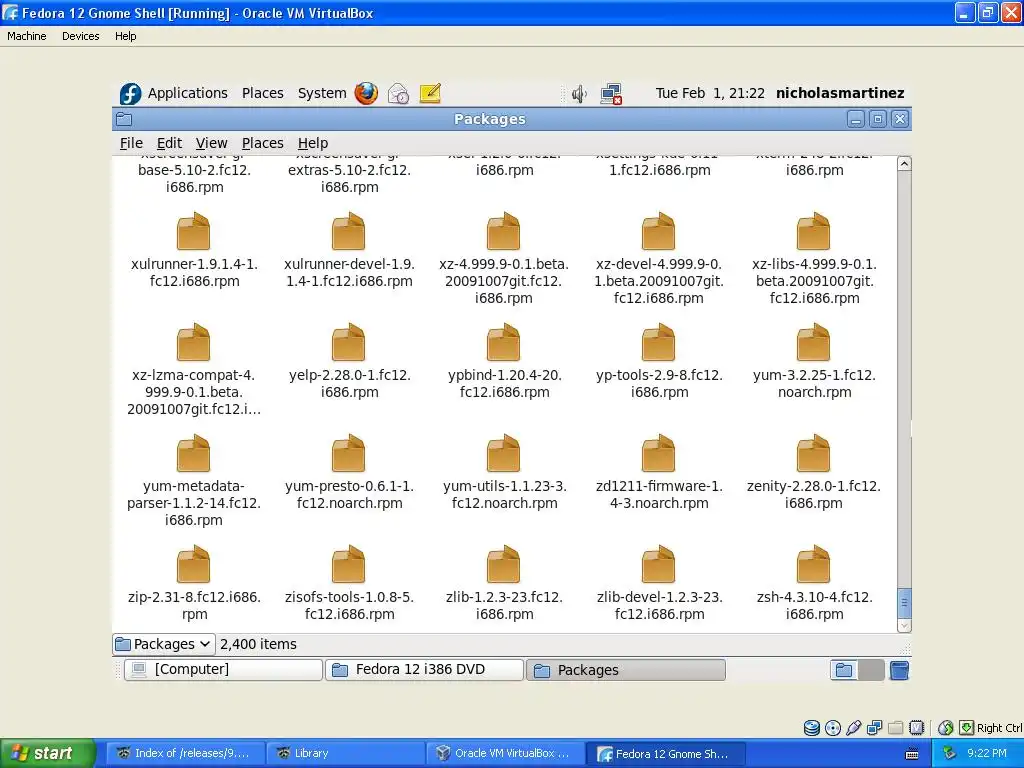
Task: Select the xz-libs-4.999.9 package icon
Action: [813, 231]
